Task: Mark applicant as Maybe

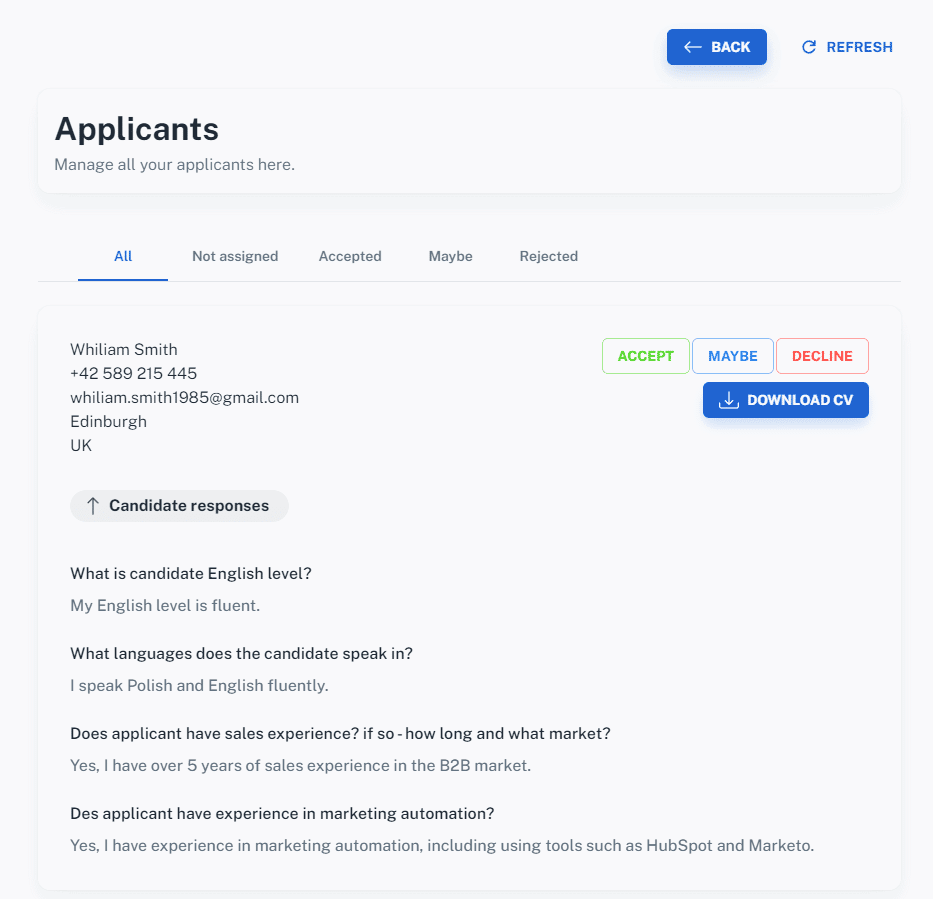Action: (x=732, y=356)
